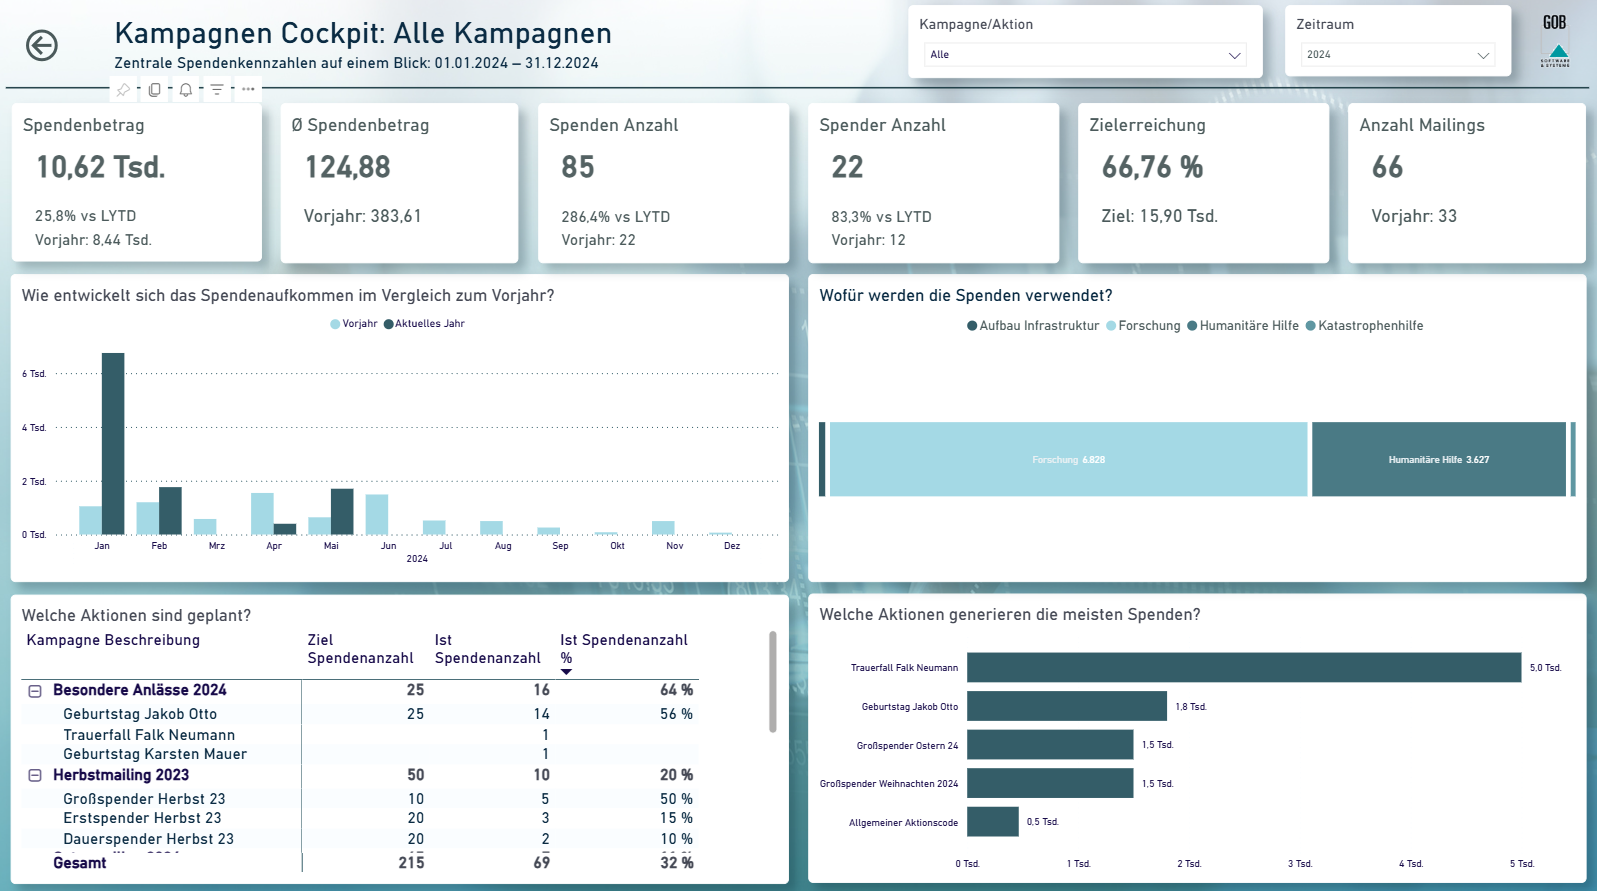Select the Trauerfall Falk Neumann bar
The width and height of the screenshot is (1597, 891).
coord(1244,668)
